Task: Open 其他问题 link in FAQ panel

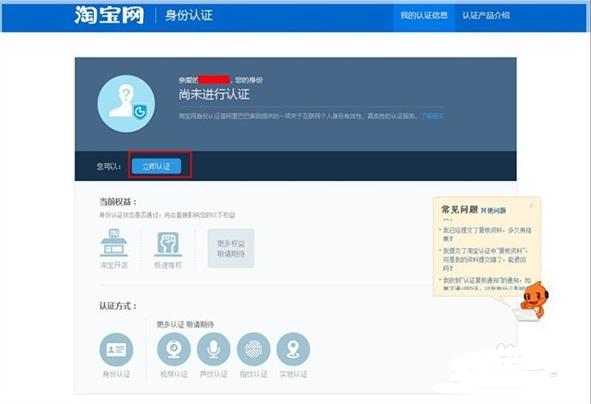Action: tap(493, 211)
